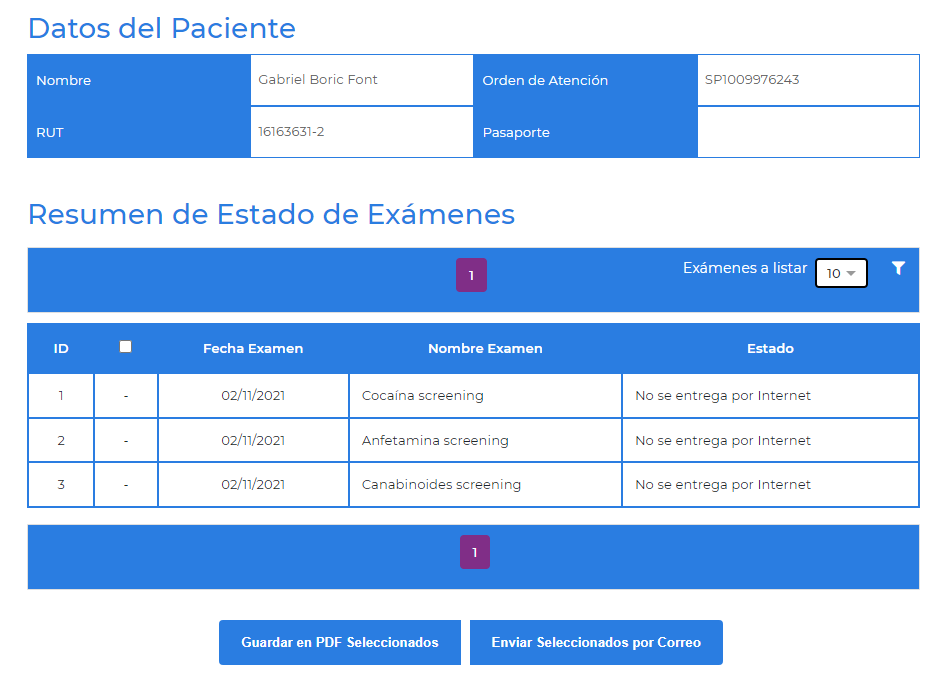
Task: Go to page 1 in top pagination
Action: (x=471, y=275)
